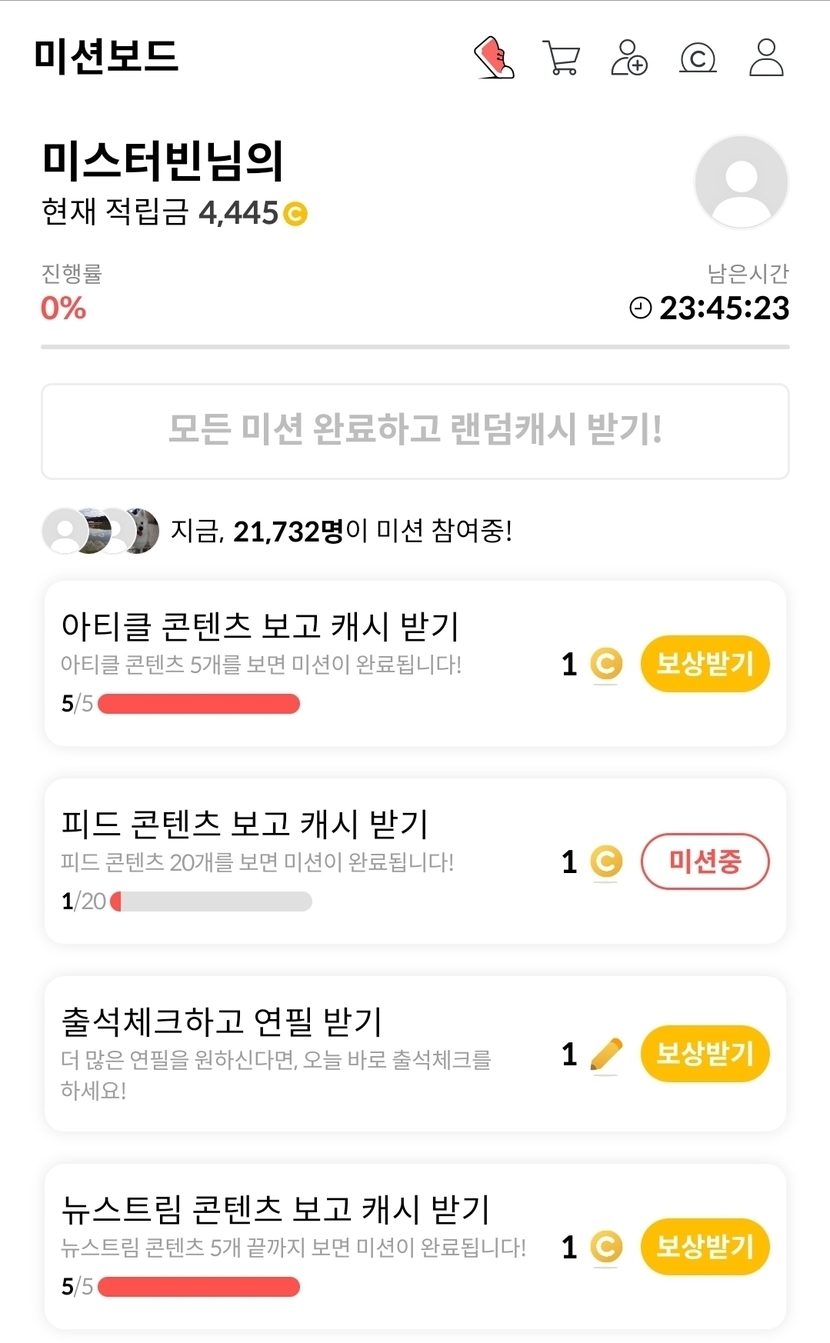Screen dimensions: 830x1343
Task: Tap the pencil reward icon
Action: tap(605, 1054)
